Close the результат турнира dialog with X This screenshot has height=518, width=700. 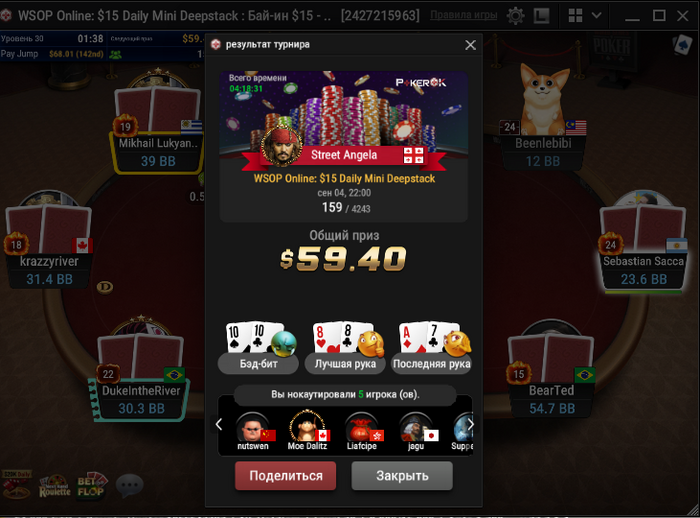[x=470, y=45]
